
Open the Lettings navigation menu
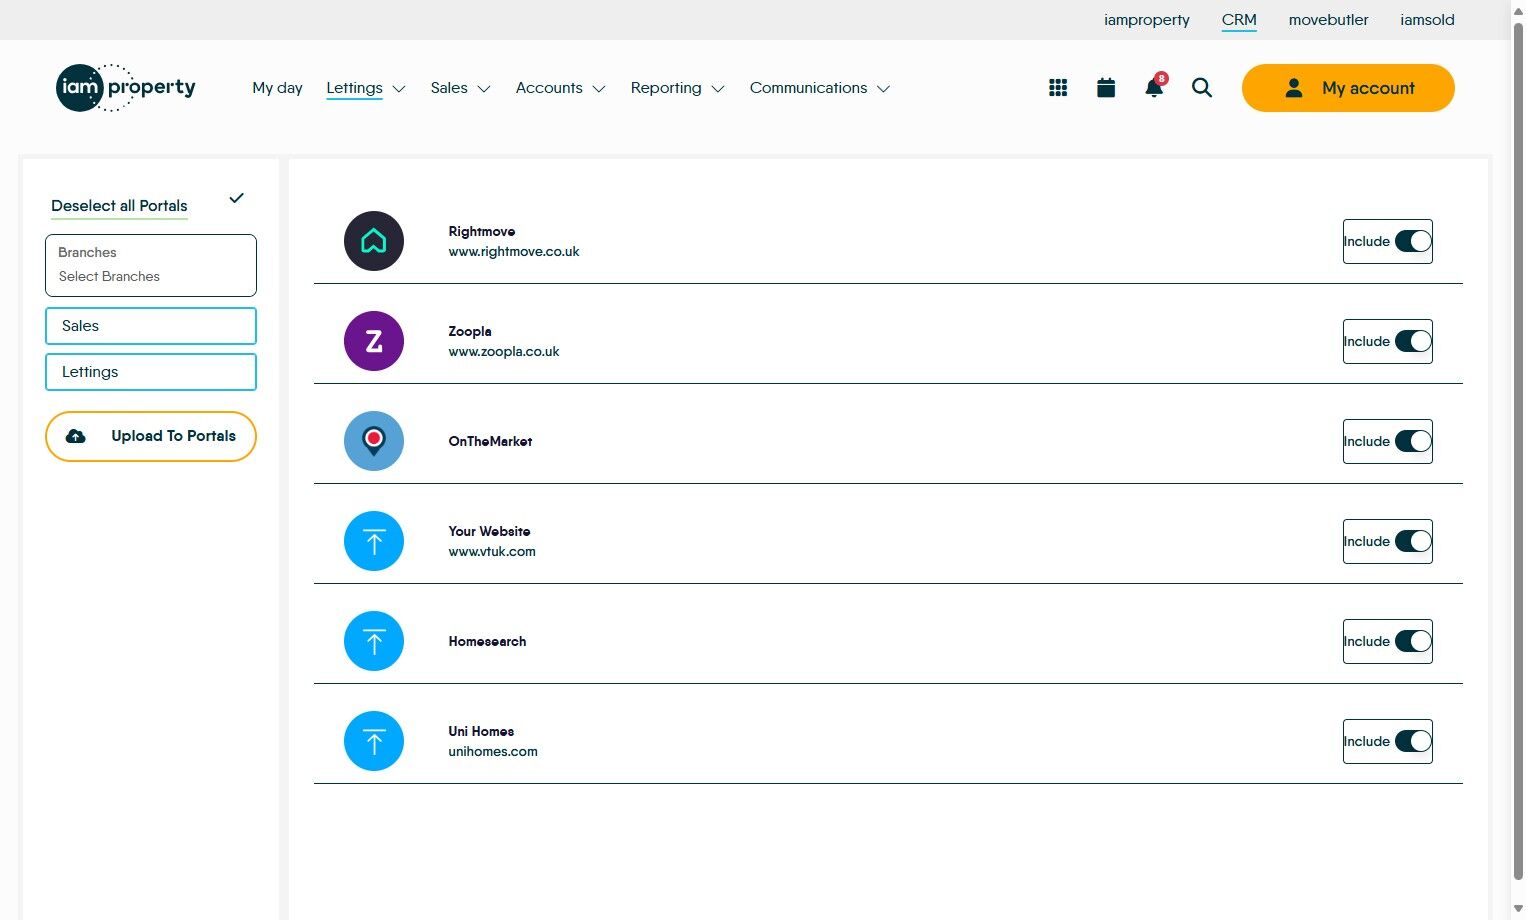(354, 88)
